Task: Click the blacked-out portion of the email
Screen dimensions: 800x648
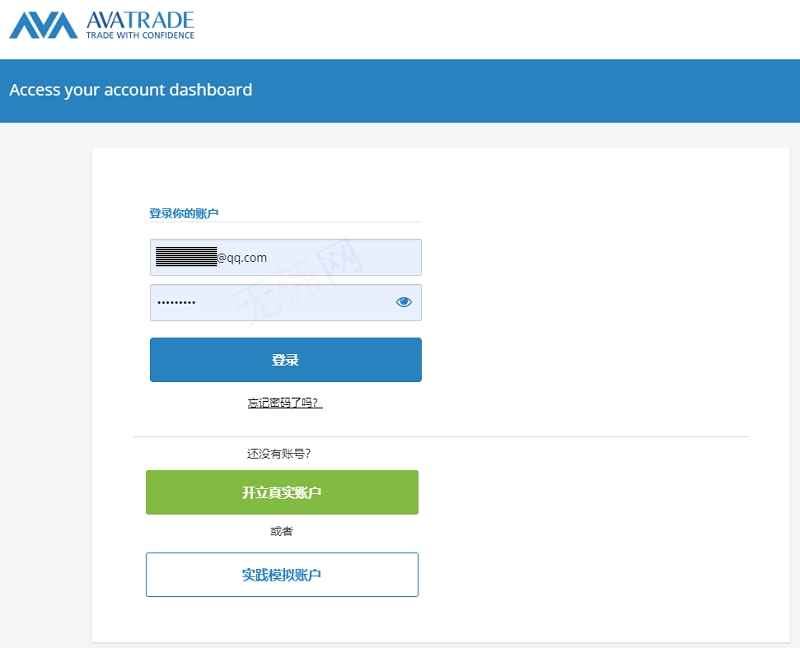Action: [x=186, y=257]
